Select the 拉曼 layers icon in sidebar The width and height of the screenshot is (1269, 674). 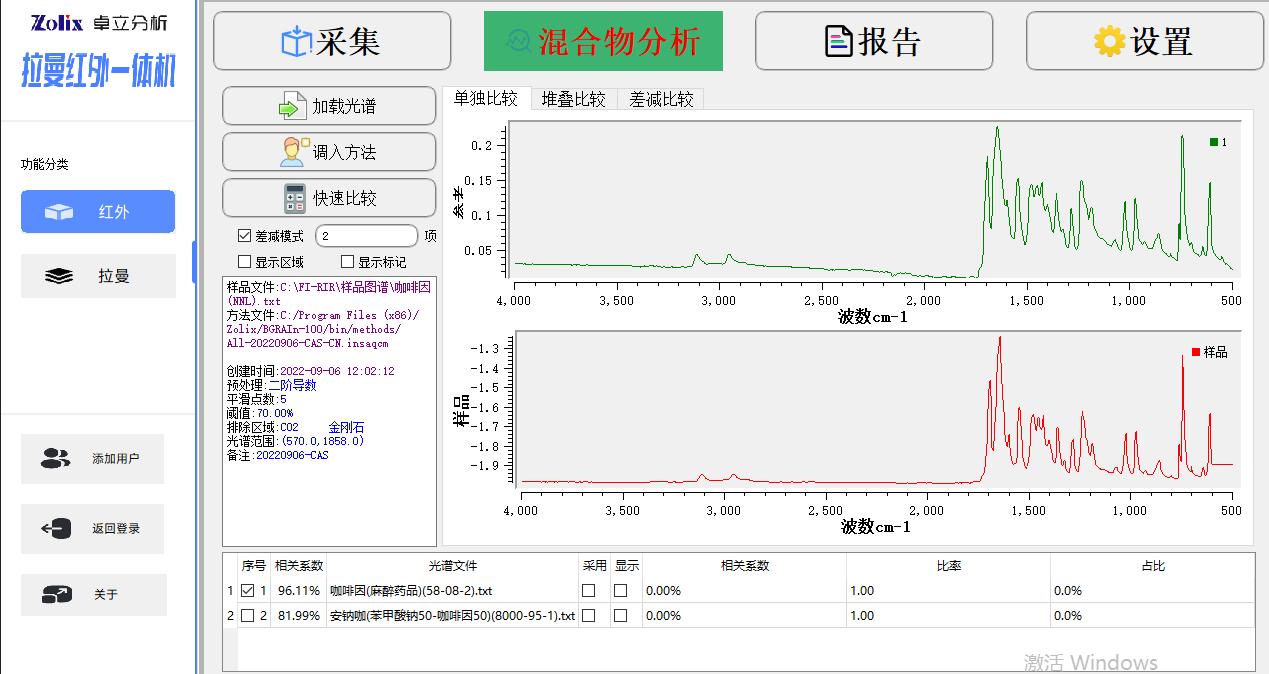(60, 276)
